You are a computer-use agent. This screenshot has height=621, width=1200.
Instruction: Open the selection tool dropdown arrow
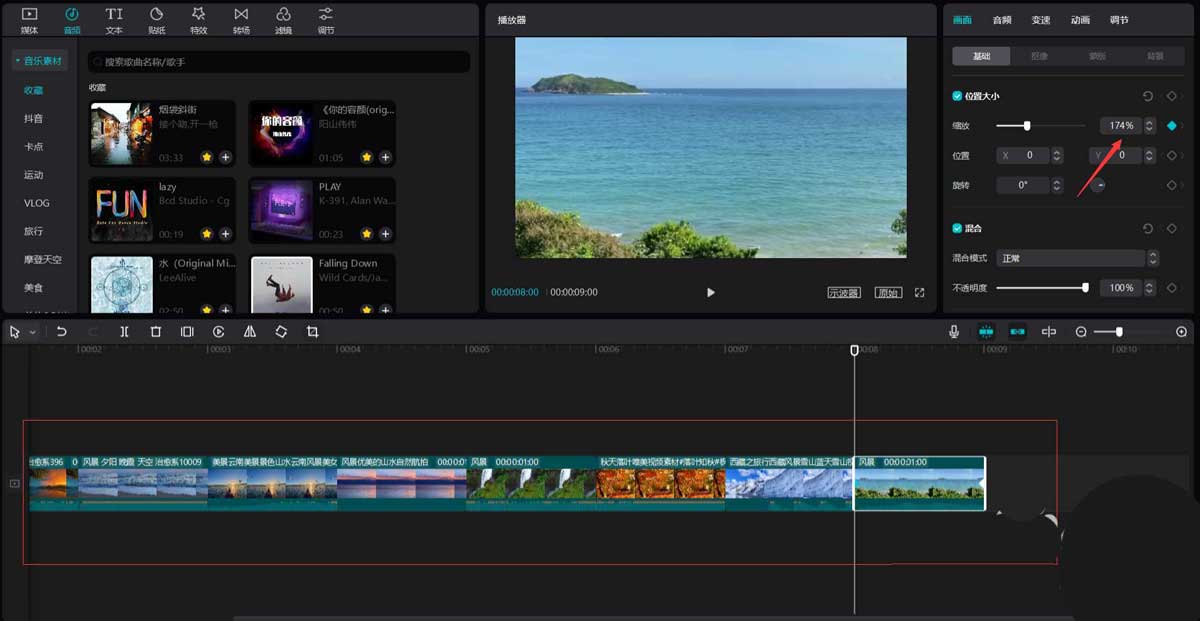(33, 332)
